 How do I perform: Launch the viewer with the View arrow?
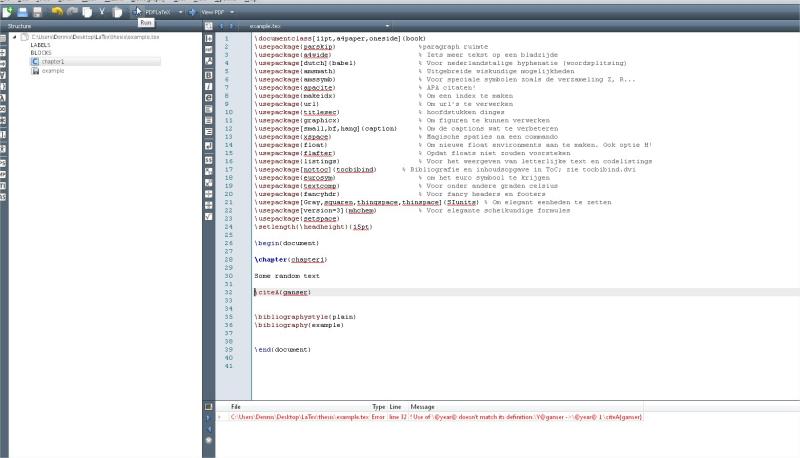192,12
